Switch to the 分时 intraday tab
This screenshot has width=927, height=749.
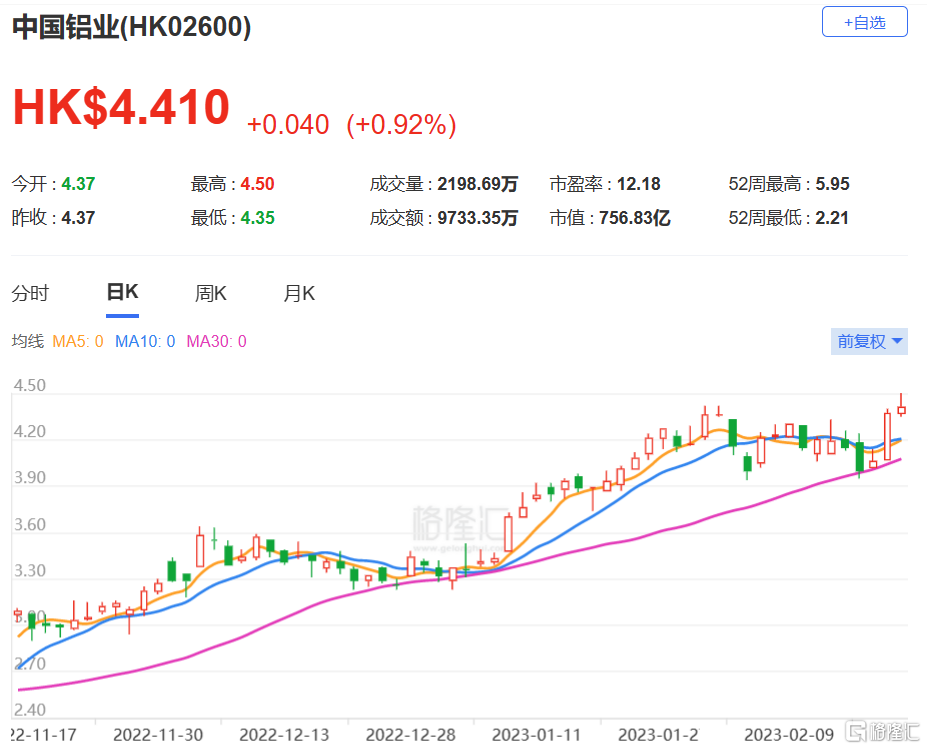30,293
